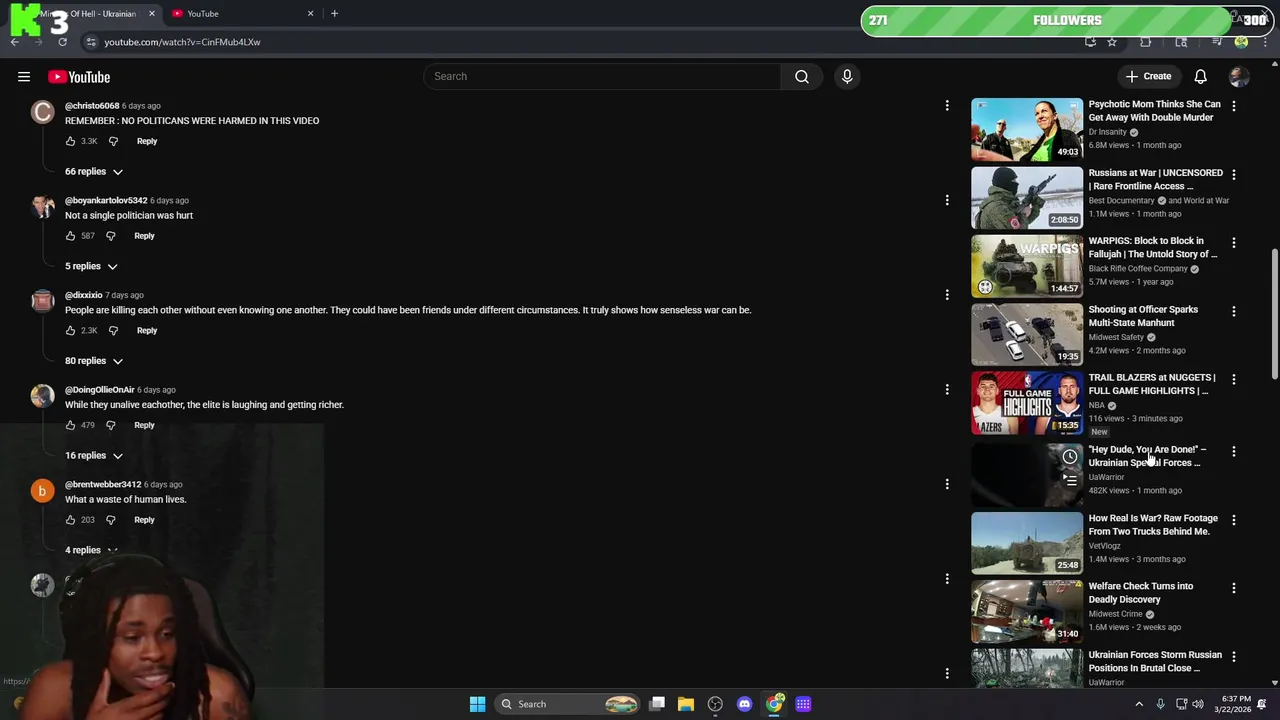
Task: Like the @brentwebber3412 comment
Action: point(70,520)
